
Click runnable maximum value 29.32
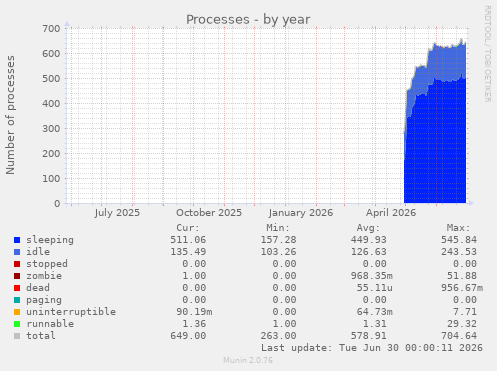point(462,324)
